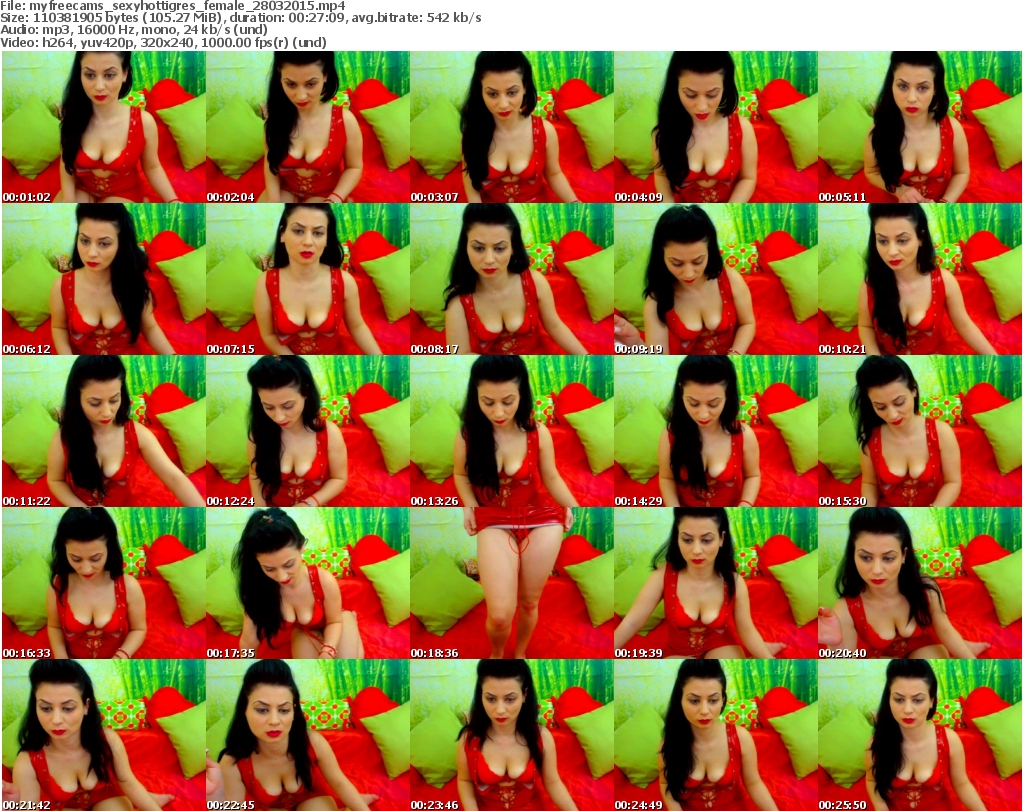Pick the frame stamped 00:14:29
Image resolution: width=1024 pixels, height=811 pixels.
tap(716, 431)
